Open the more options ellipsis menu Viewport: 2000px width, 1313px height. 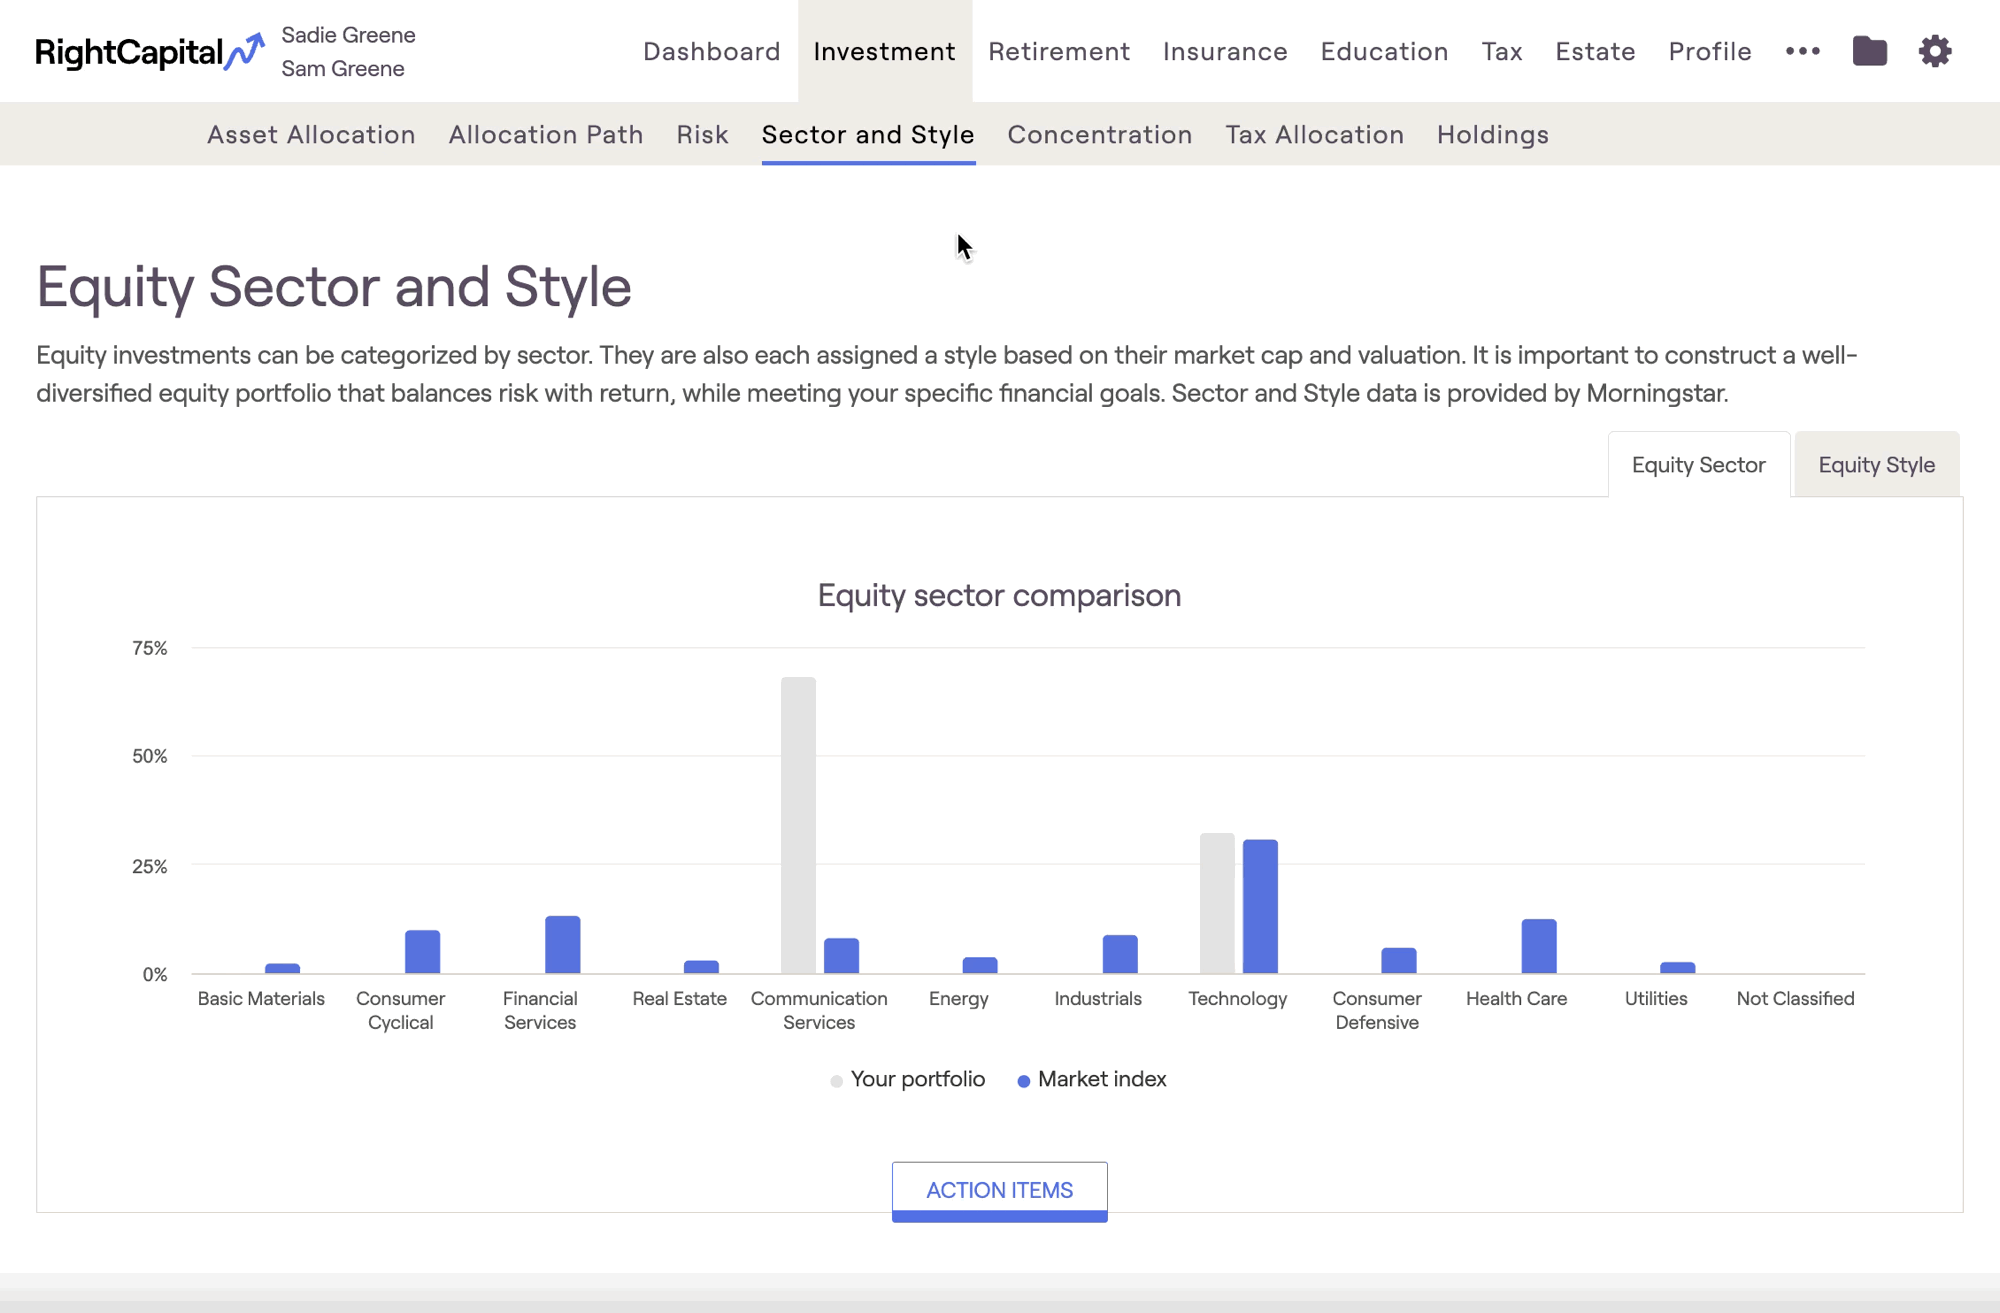point(1802,51)
